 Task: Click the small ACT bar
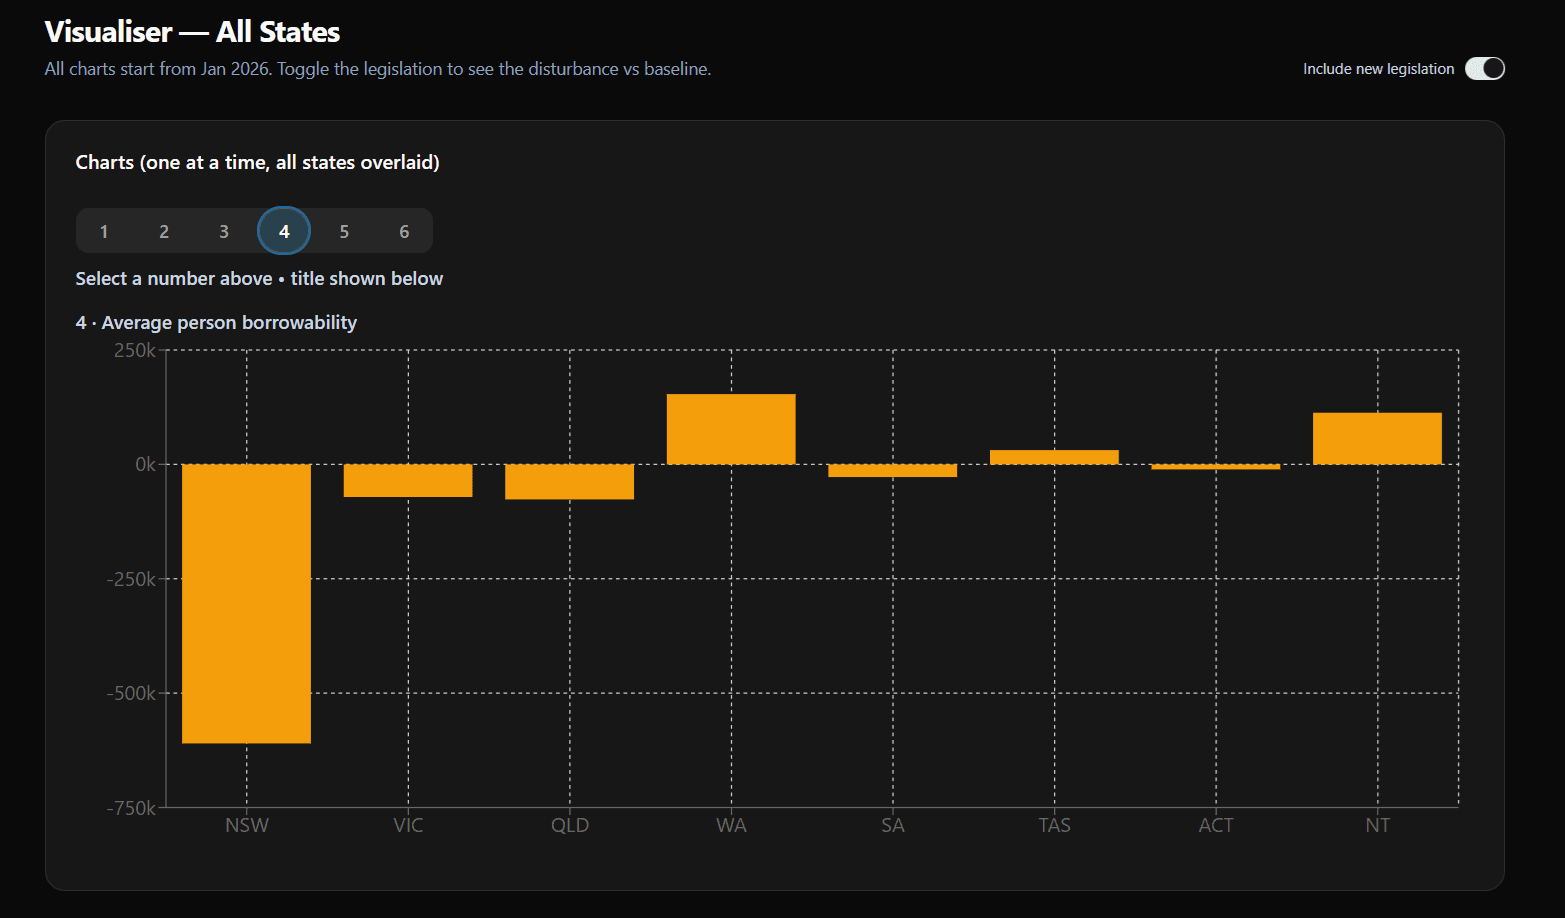(x=1216, y=466)
